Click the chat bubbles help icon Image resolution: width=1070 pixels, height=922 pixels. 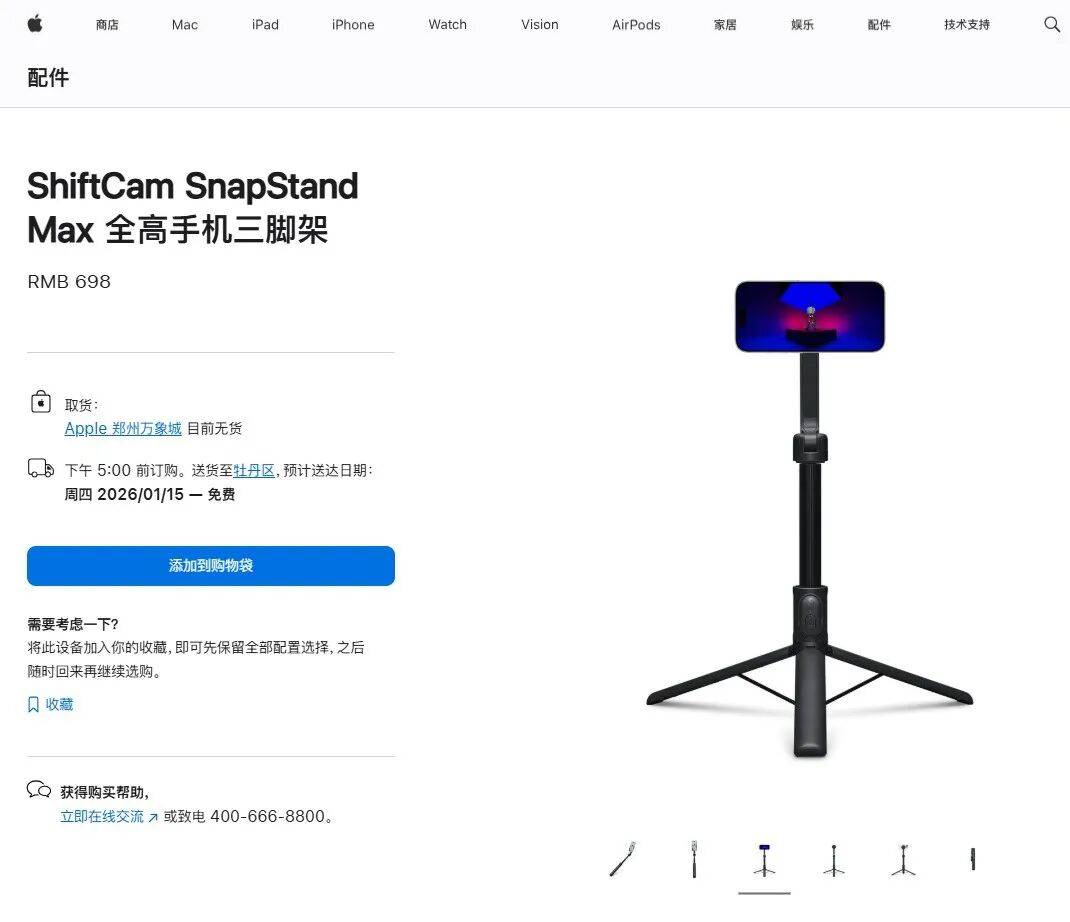(39, 790)
